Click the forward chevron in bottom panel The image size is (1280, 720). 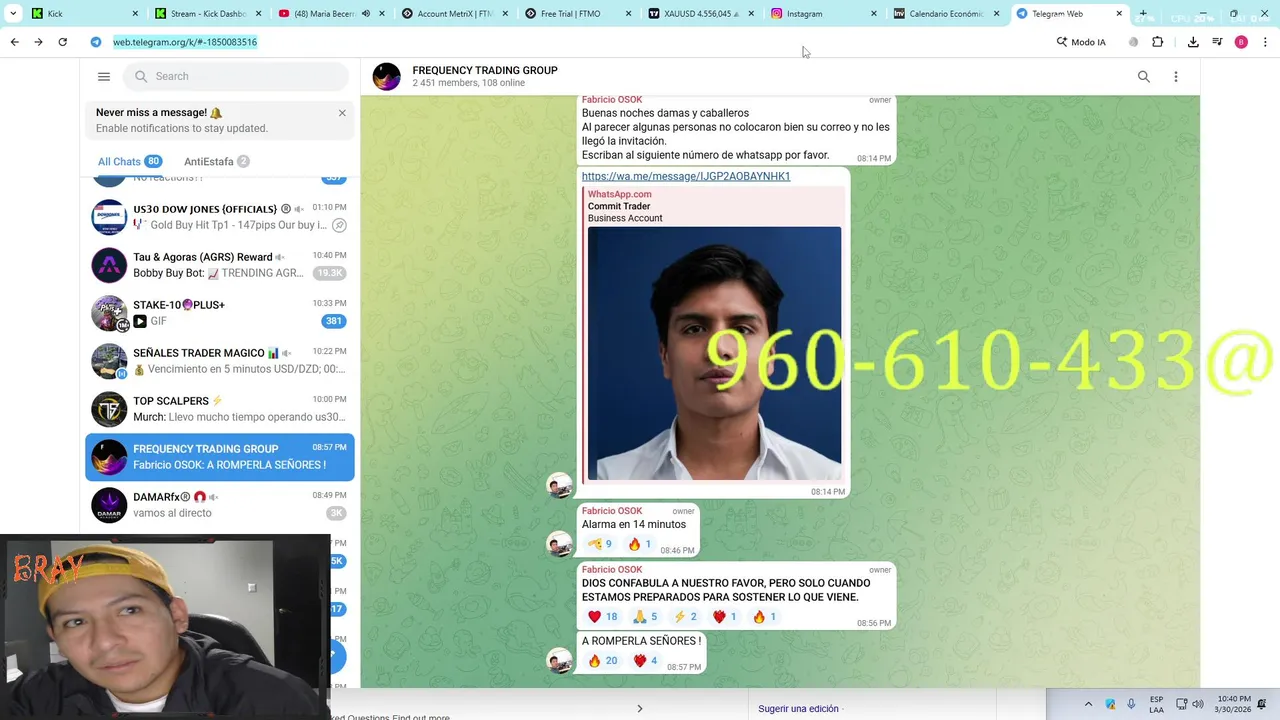click(640, 709)
